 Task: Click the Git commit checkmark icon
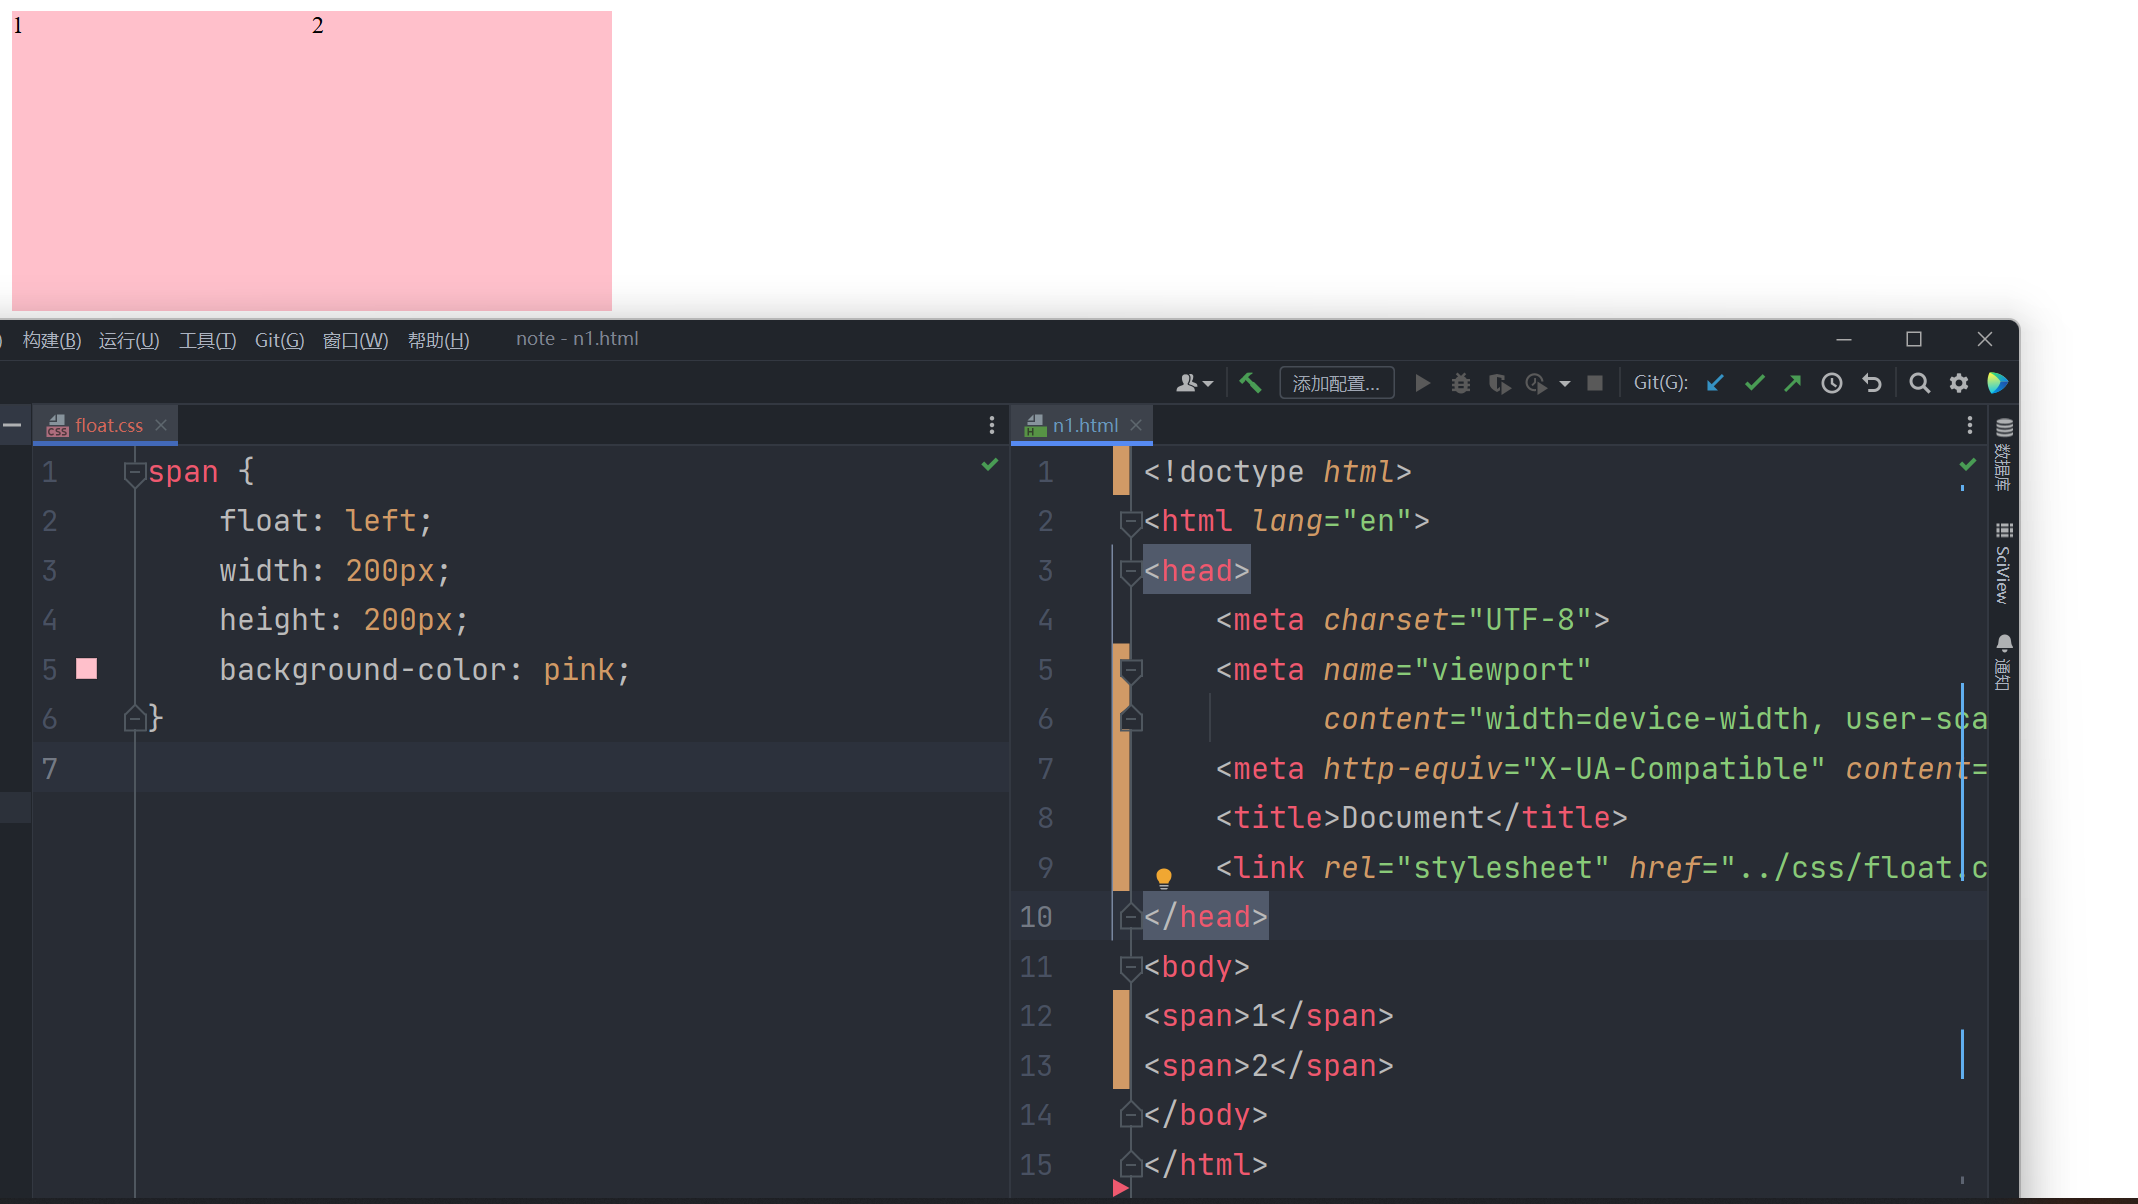point(1754,383)
